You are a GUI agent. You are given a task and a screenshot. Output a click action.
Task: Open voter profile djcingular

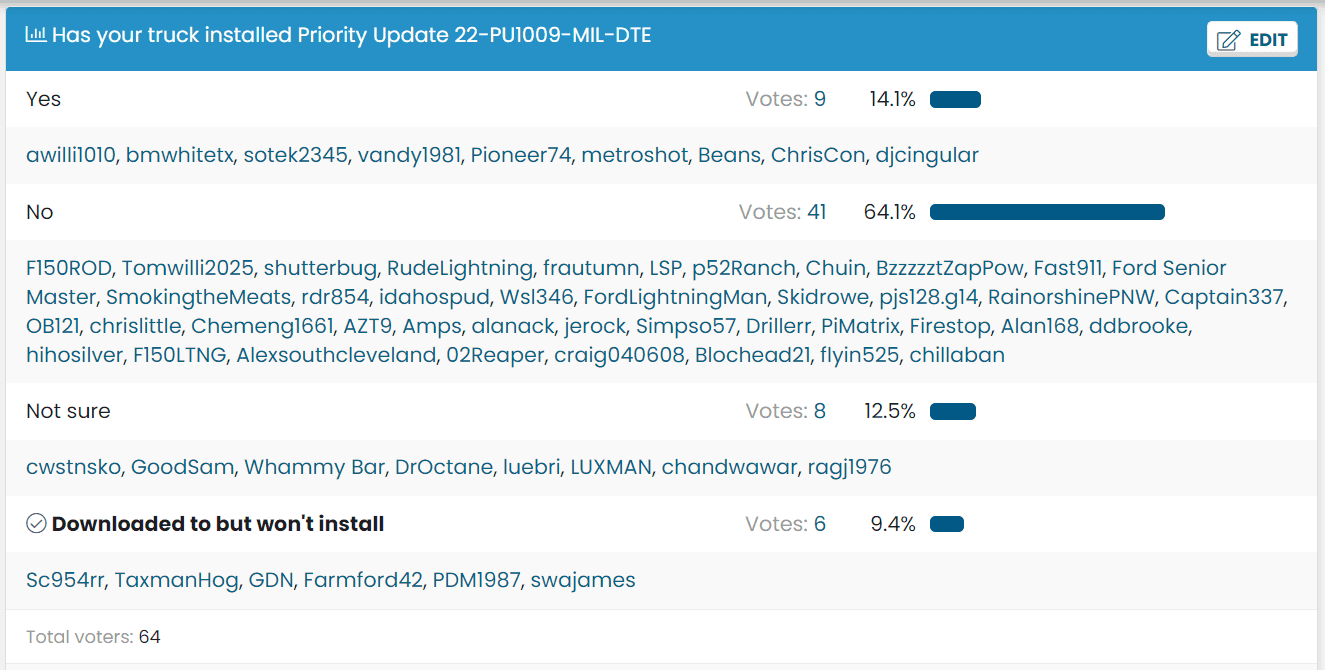tap(927, 155)
